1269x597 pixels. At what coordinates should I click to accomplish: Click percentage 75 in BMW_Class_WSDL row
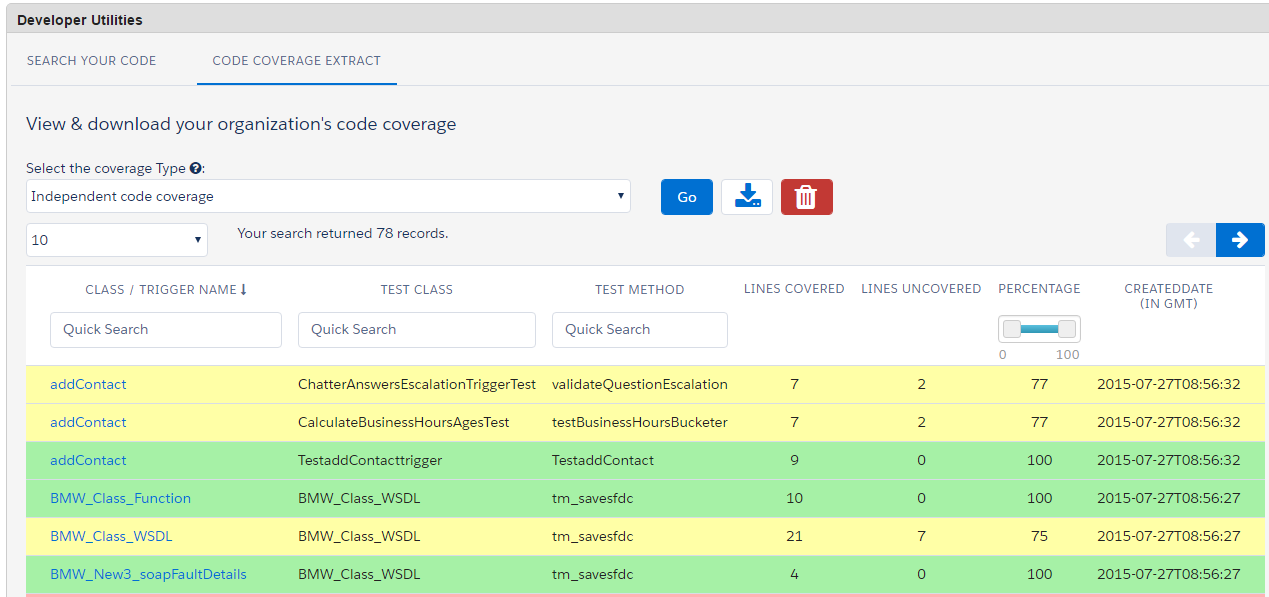pos(1039,536)
